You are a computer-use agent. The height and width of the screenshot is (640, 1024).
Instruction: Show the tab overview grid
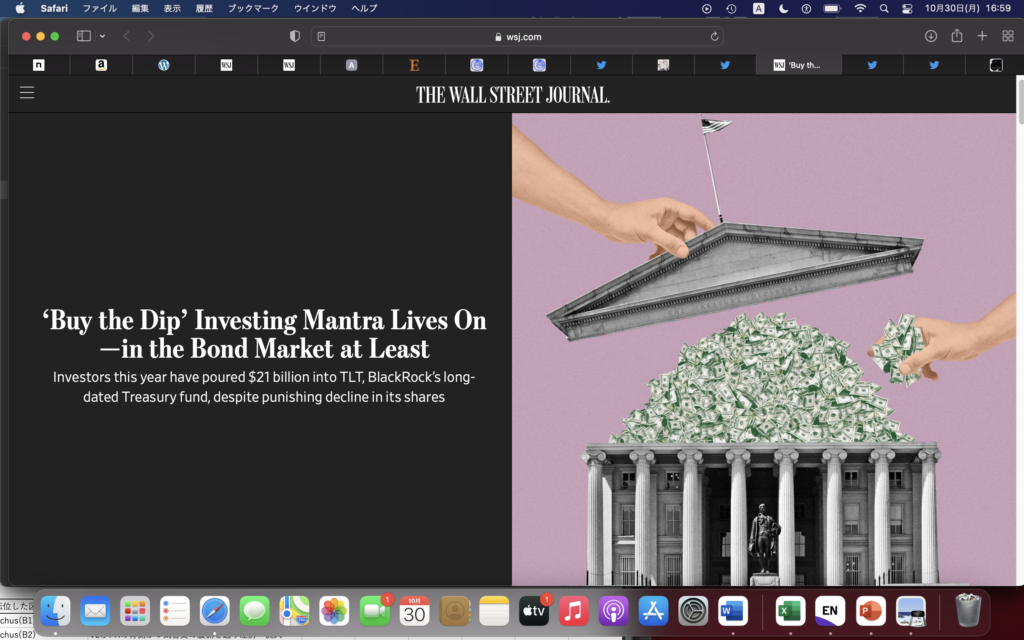pyautogui.click(x=1007, y=36)
